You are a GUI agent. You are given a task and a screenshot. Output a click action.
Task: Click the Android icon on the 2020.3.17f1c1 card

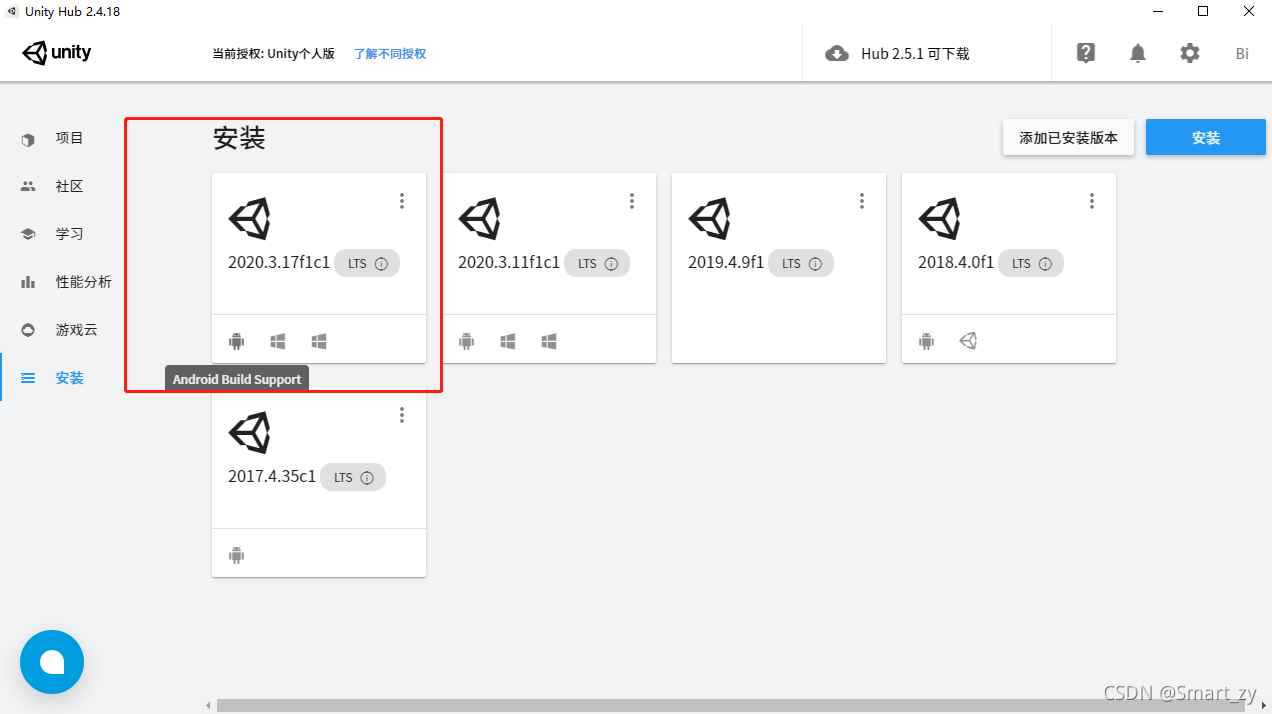236,341
